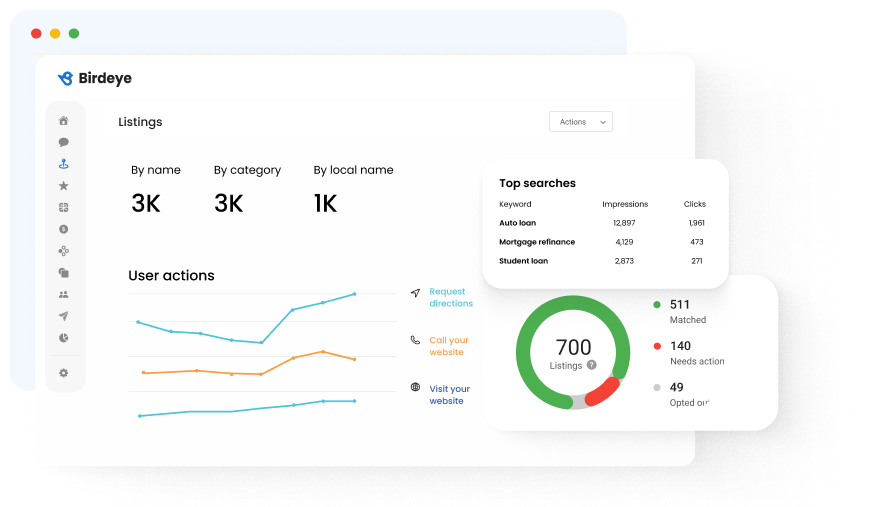Click the four-dots cluster sidebar icon
872x507 pixels.
[x=63, y=251]
